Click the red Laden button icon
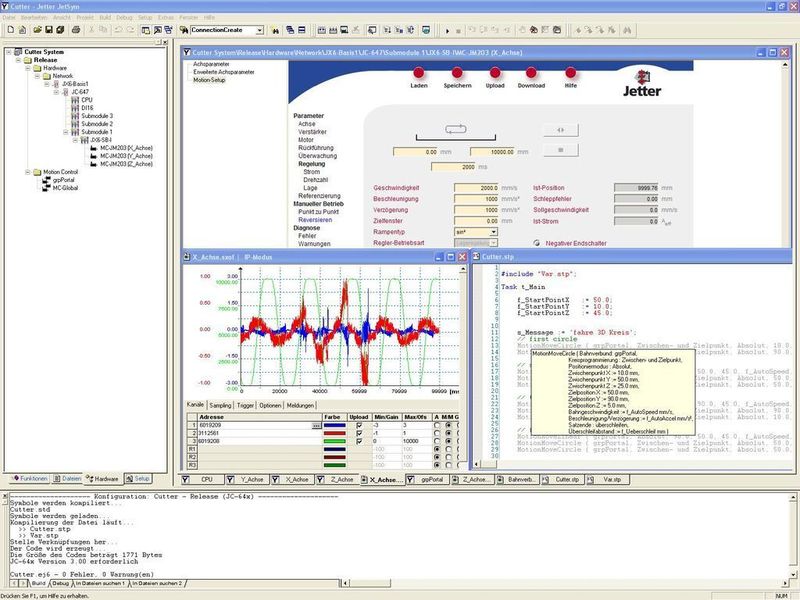This screenshot has width=800, height=600. point(418,73)
